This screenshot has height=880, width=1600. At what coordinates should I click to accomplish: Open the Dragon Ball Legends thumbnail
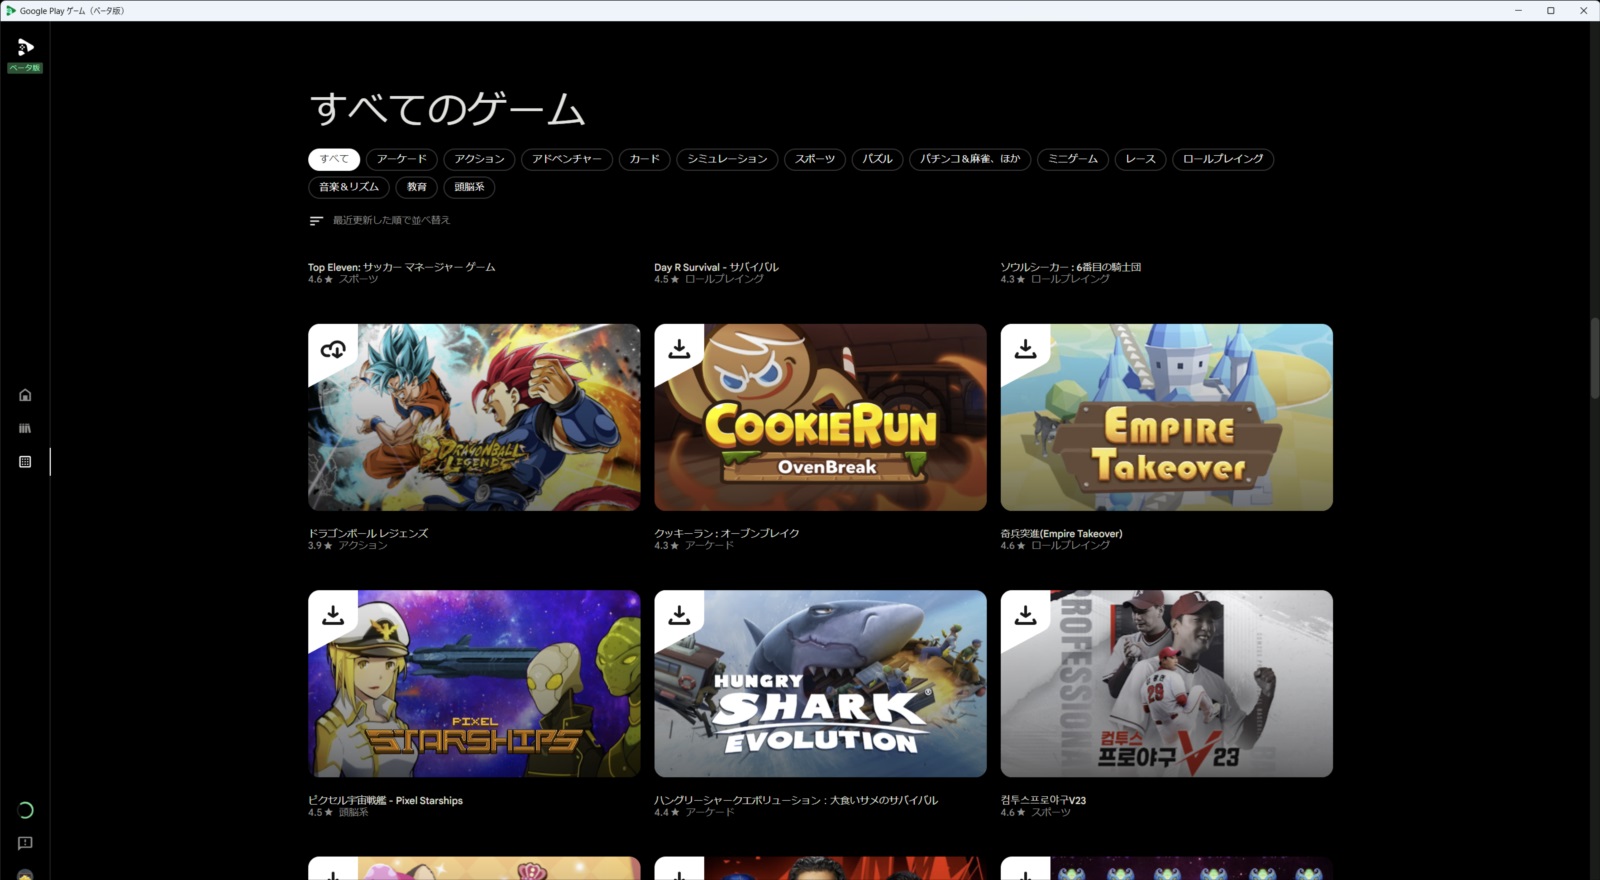474,417
